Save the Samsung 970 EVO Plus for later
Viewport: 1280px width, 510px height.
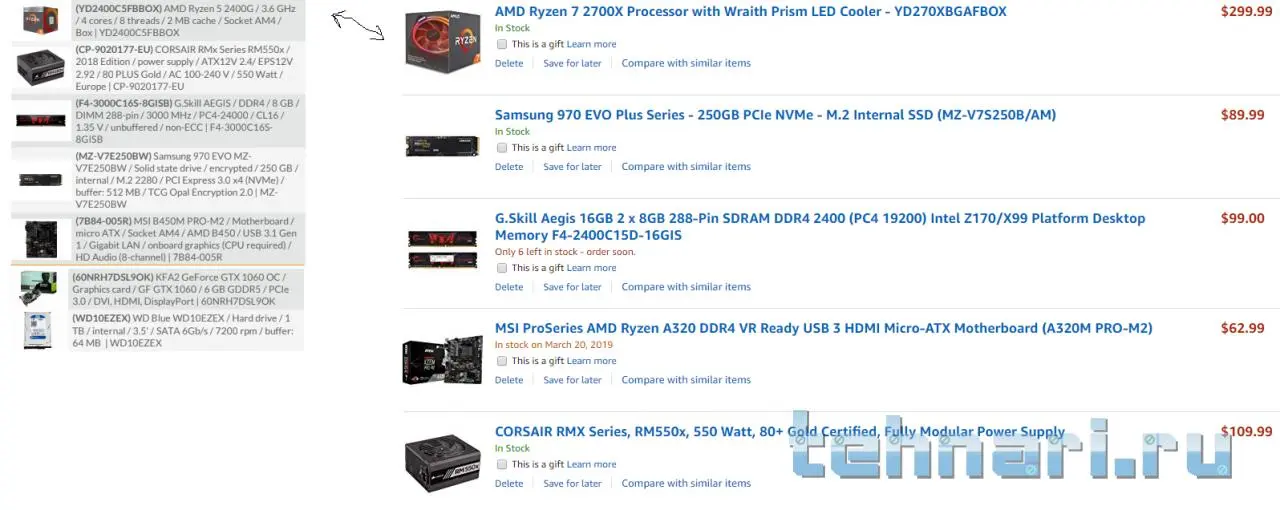pyautogui.click(x=572, y=167)
